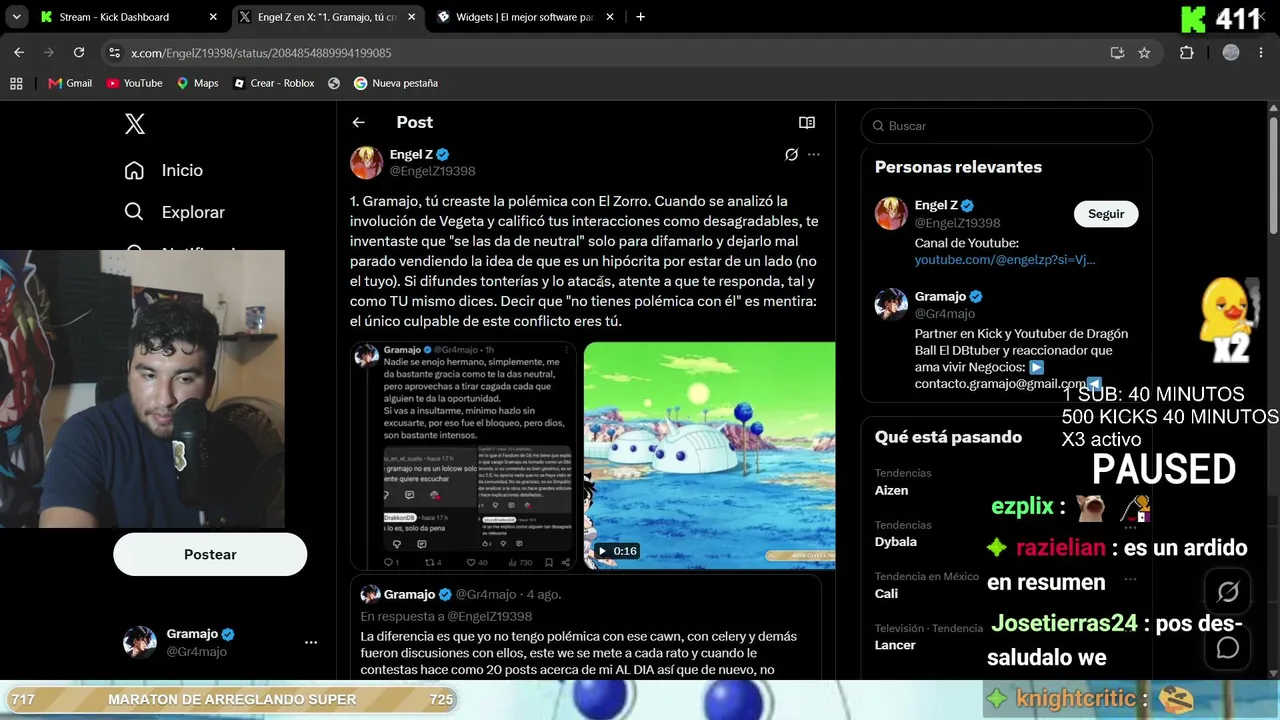Click the Grok icon on Engel Z's post
Image resolution: width=1280 pixels, height=720 pixels.
tap(791, 154)
